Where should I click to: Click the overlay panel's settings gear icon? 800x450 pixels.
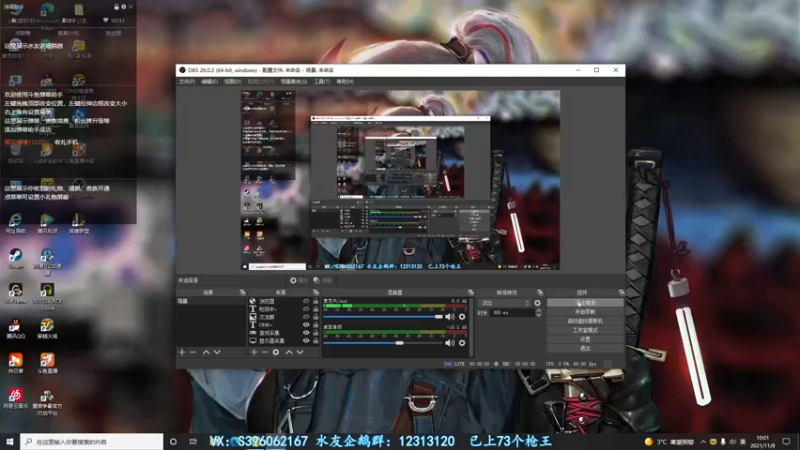pos(123,7)
